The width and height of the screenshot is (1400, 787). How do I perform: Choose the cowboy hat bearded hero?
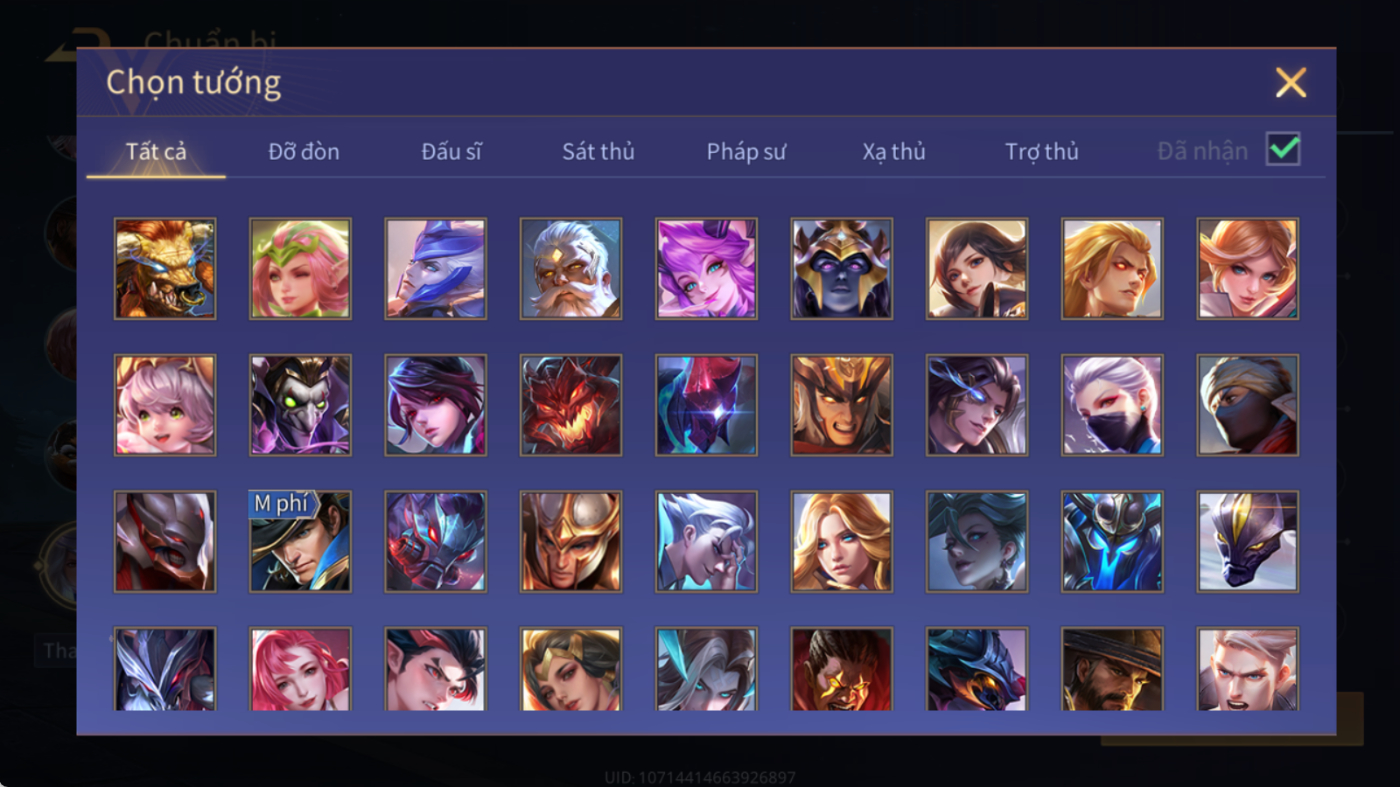click(1112, 669)
